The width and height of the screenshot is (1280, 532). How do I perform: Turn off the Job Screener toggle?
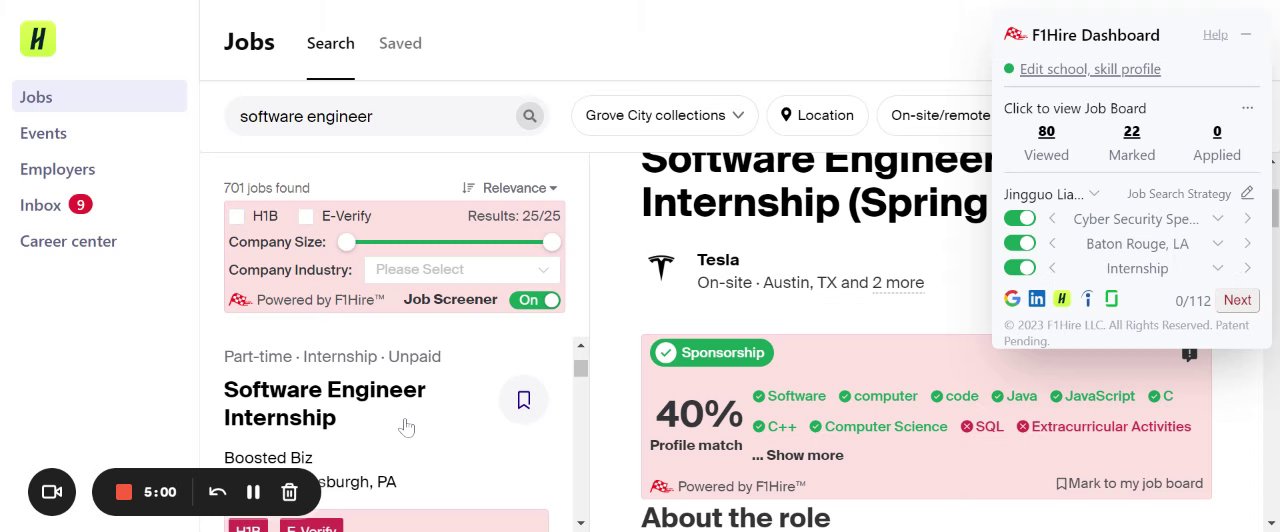pos(535,300)
